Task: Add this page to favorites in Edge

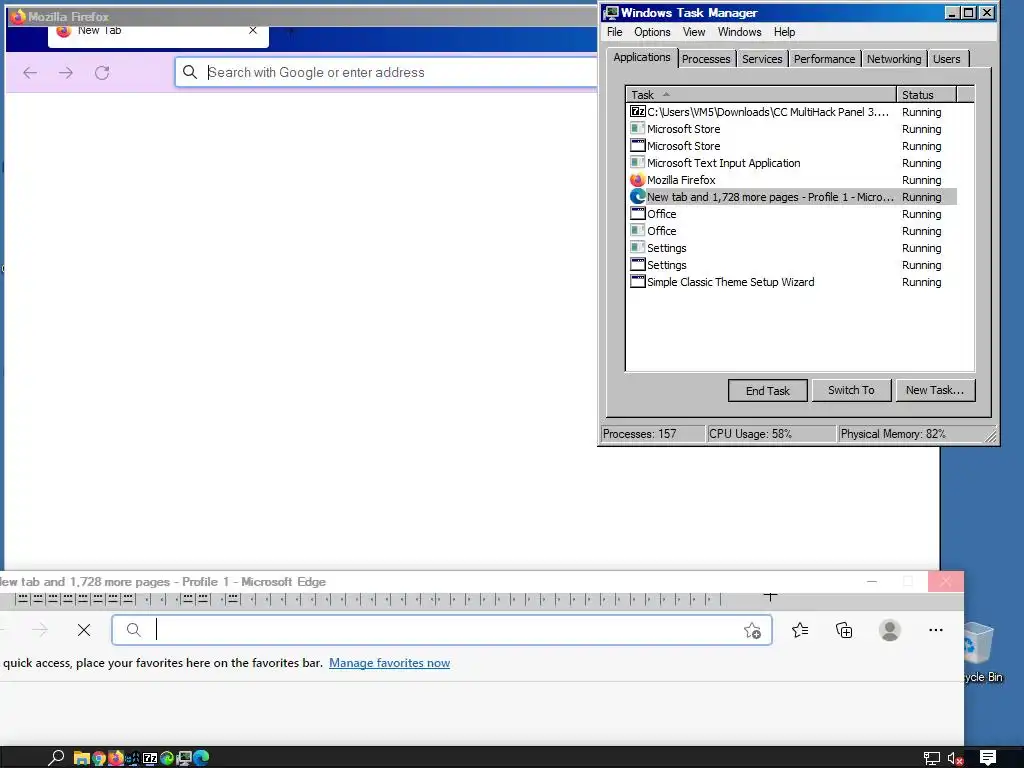Action: coord(752,630)
